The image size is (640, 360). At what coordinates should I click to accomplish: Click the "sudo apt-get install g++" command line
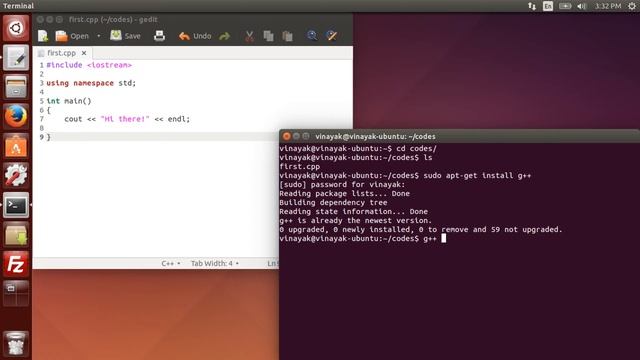click(x=477, y=176)
